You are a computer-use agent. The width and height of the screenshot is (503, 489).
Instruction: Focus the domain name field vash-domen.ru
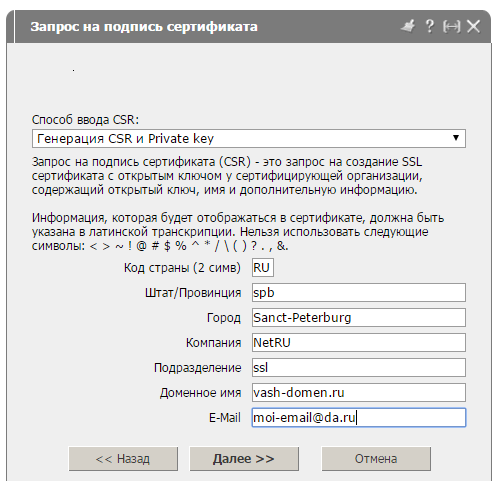pyautogui.click(x=359, y=393)
